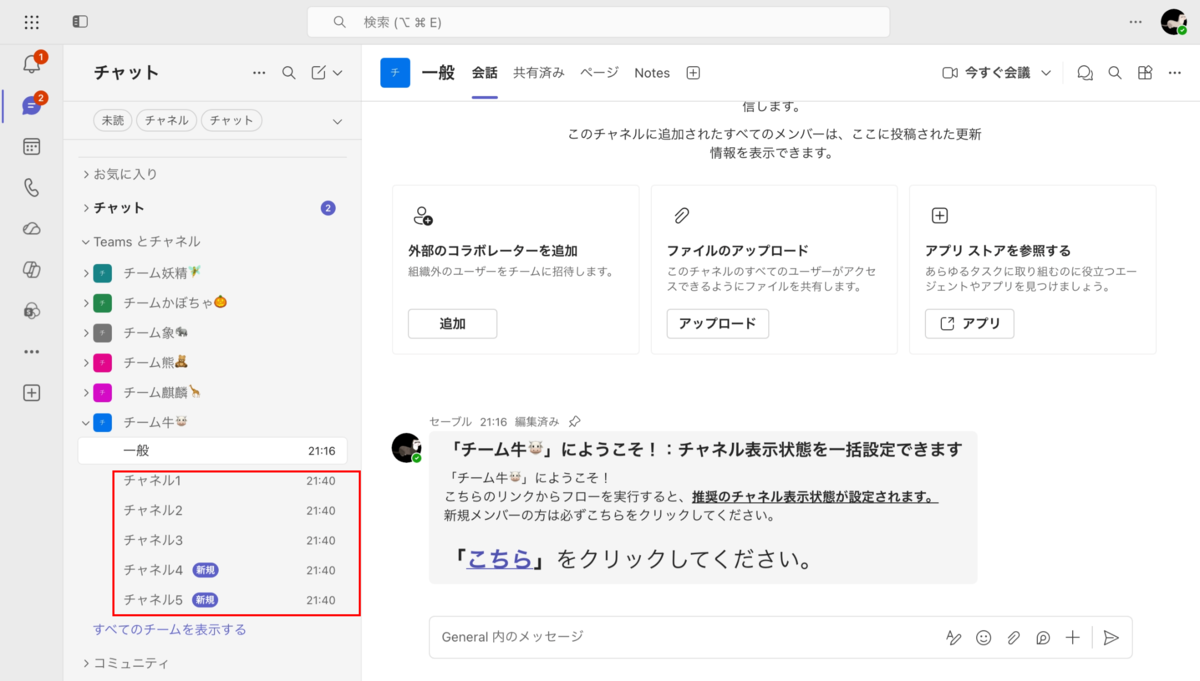
Task: Open the profile avatar in top bar
Action: coord(1174,22)
